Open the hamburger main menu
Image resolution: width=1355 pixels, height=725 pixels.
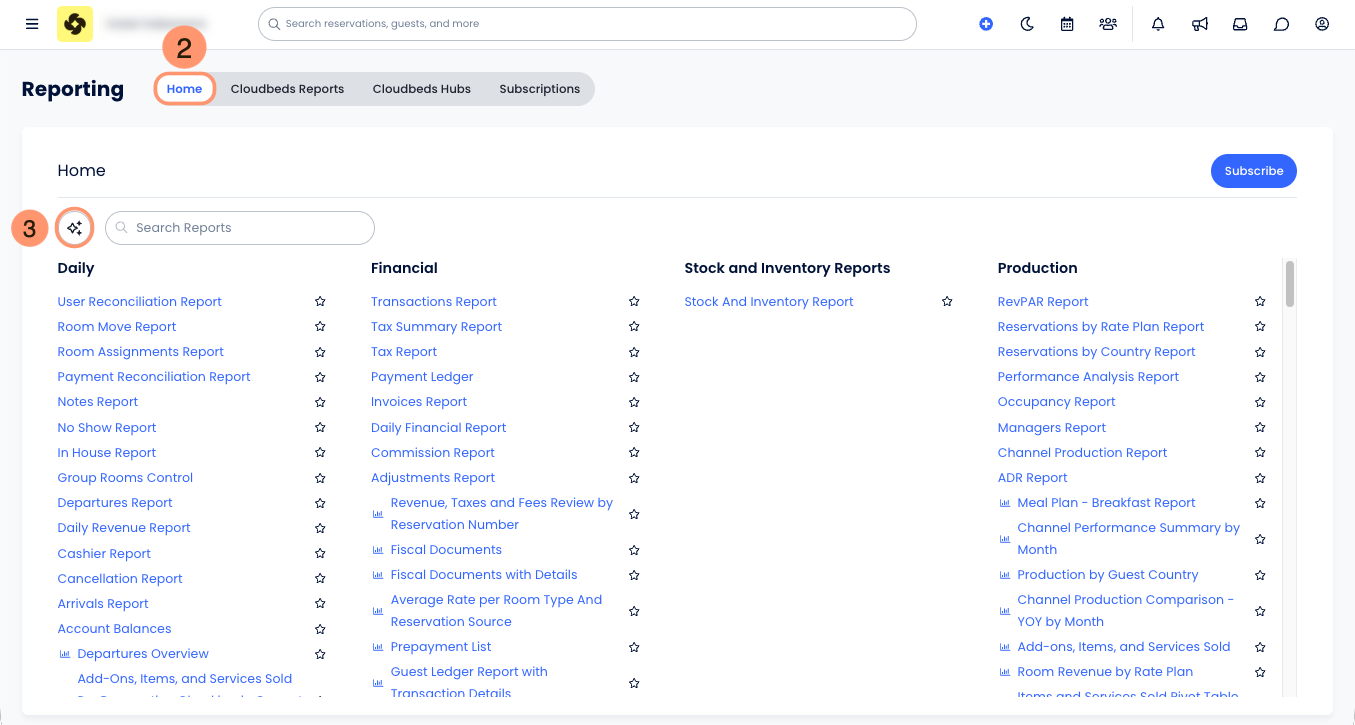point(32,24)
